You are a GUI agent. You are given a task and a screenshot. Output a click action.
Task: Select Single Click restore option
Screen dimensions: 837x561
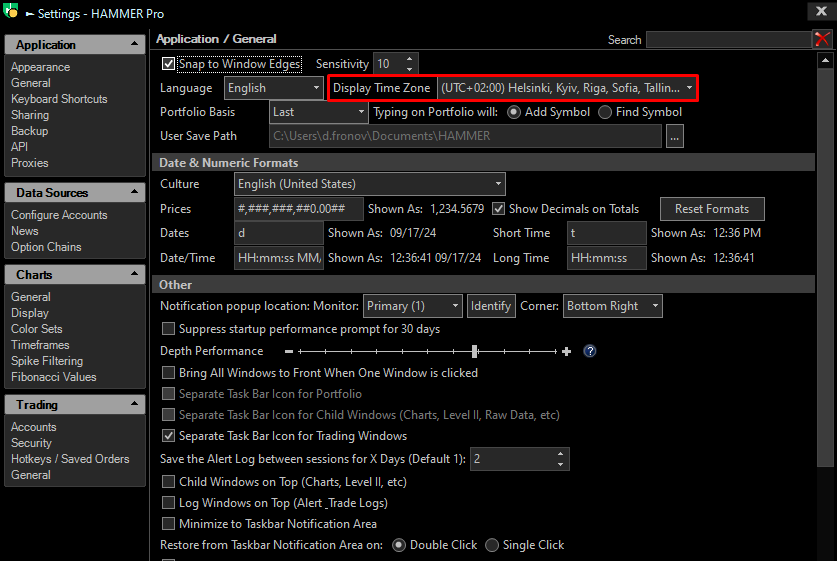pyautogui.click(x=492, y=545)
